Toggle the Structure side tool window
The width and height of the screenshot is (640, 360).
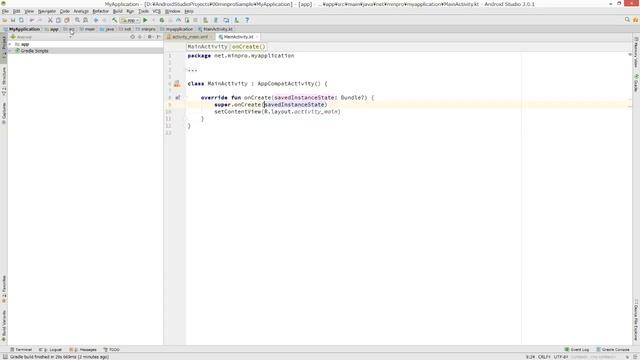point(4,82)
